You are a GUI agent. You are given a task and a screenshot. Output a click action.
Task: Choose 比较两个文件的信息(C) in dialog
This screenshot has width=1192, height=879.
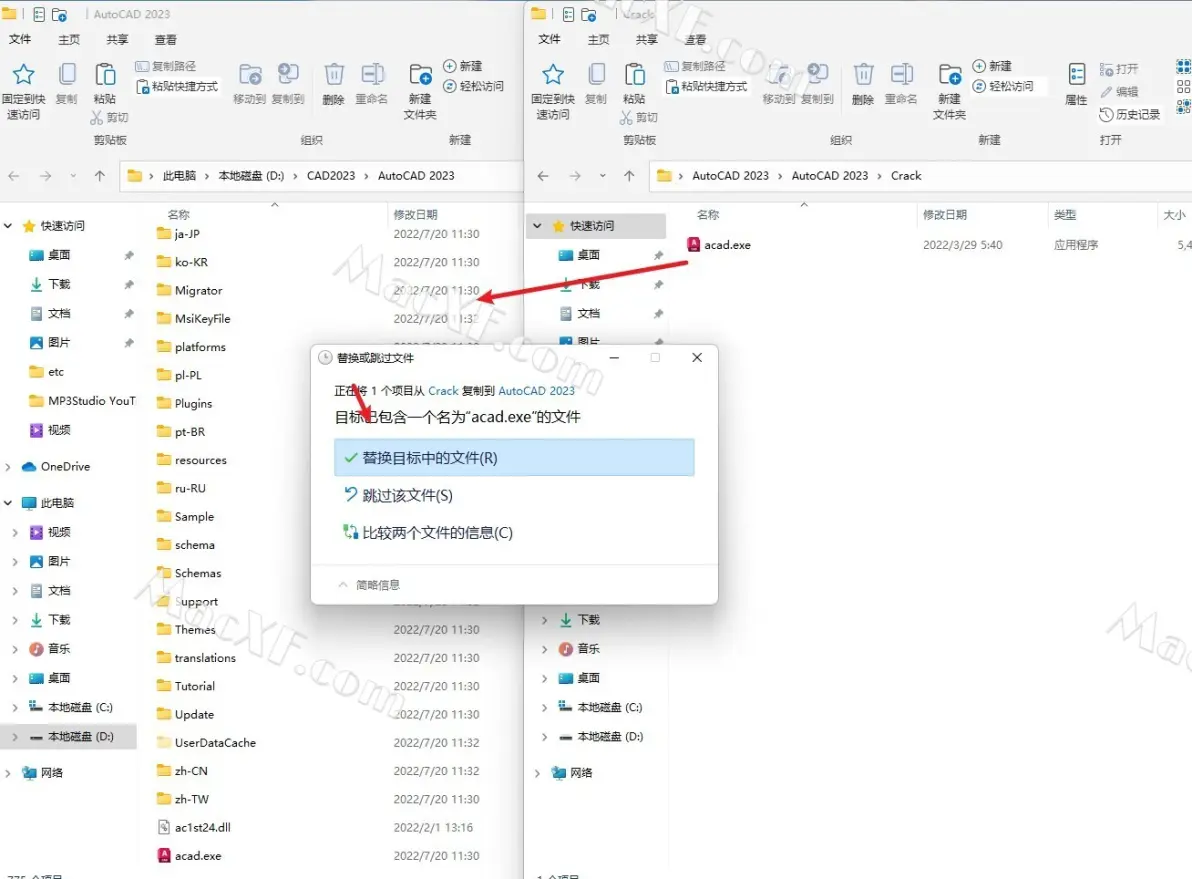click(x=514, y=533)
